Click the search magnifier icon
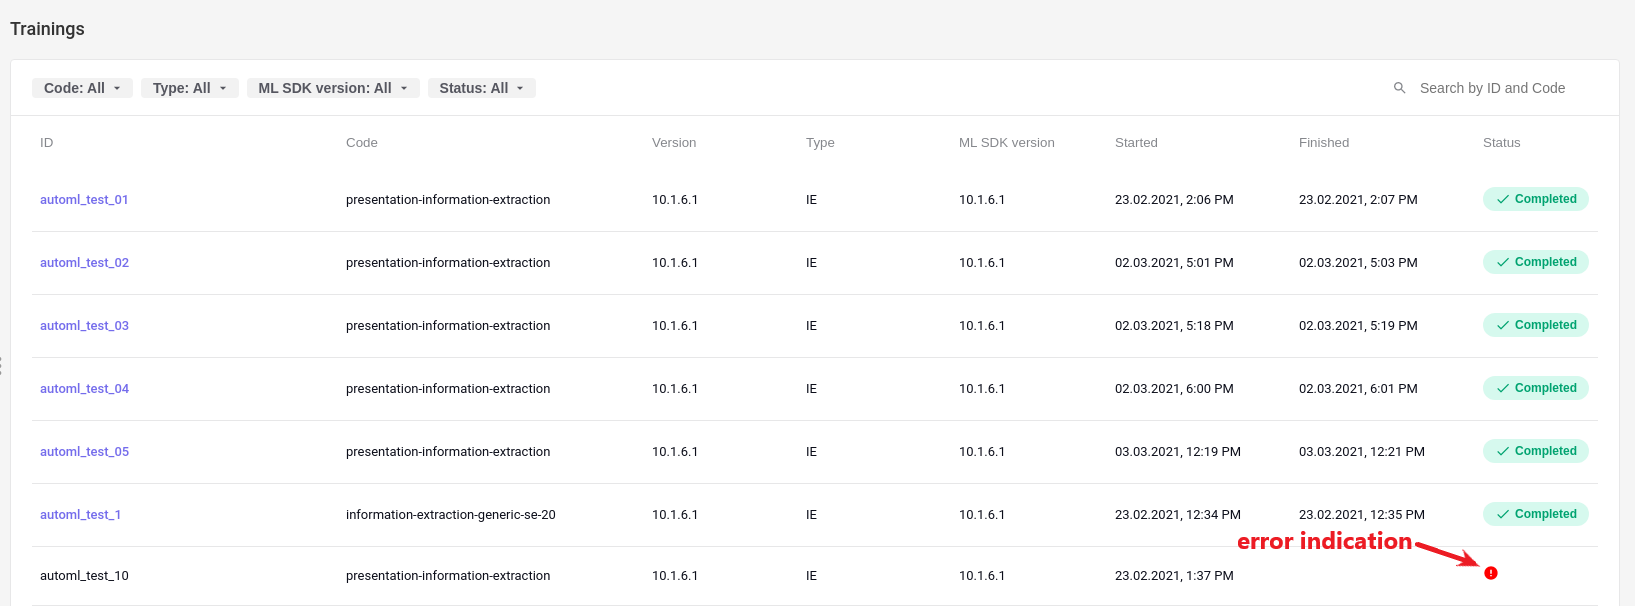The width and height of the screenshot is (1635, 606). pyautogui.click(x=1400, y=88)
